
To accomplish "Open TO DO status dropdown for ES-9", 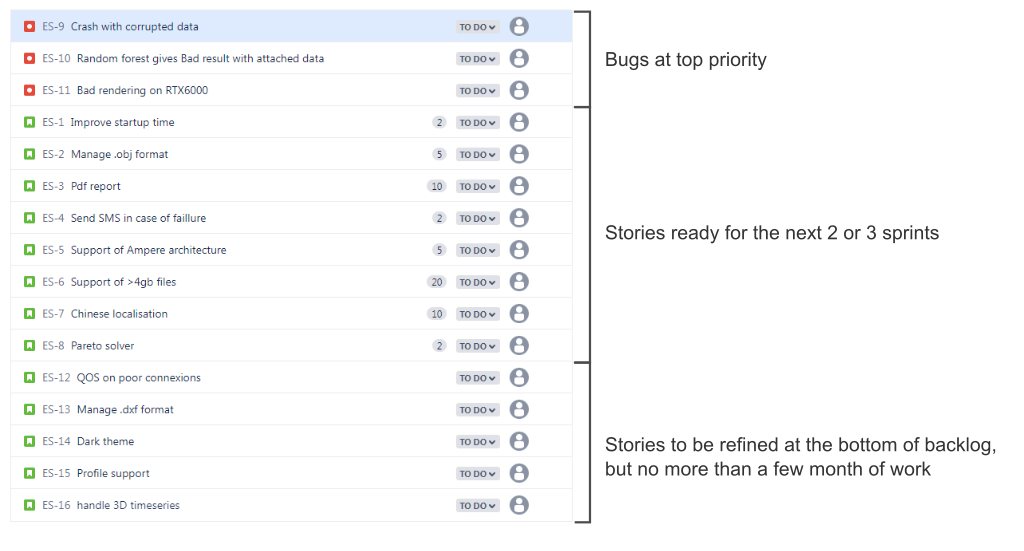I will (x=477, y=27).
